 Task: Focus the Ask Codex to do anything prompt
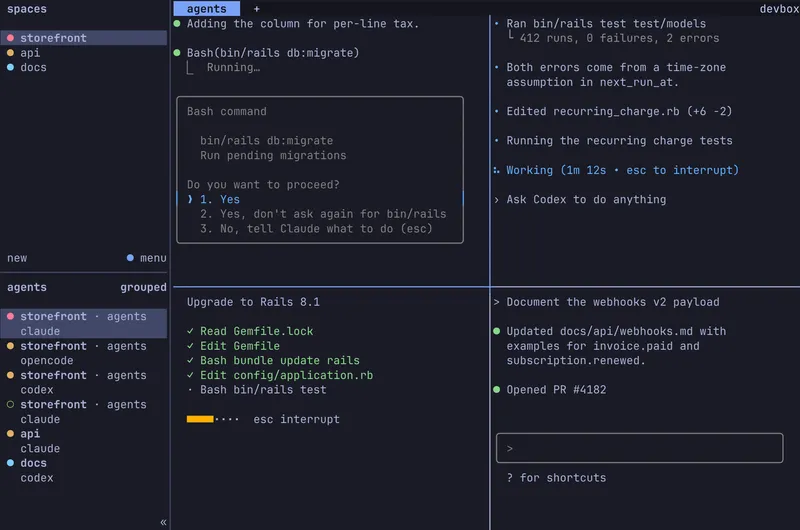coord(586,199)
